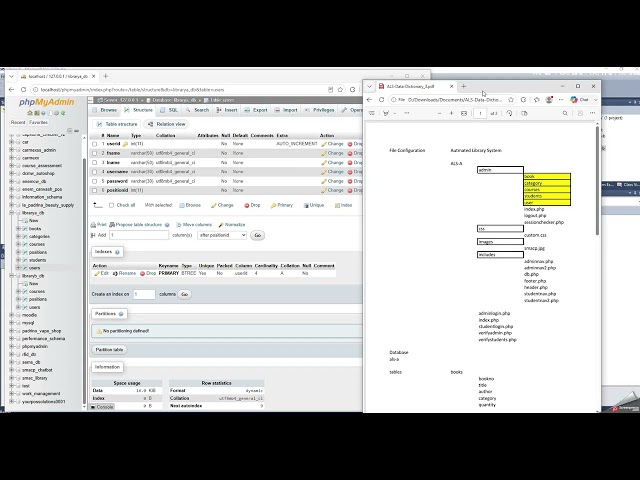The height and width of the screenshot is (480, 640).
Task: Open the books table in tree
Action: (x=35, y=229)
